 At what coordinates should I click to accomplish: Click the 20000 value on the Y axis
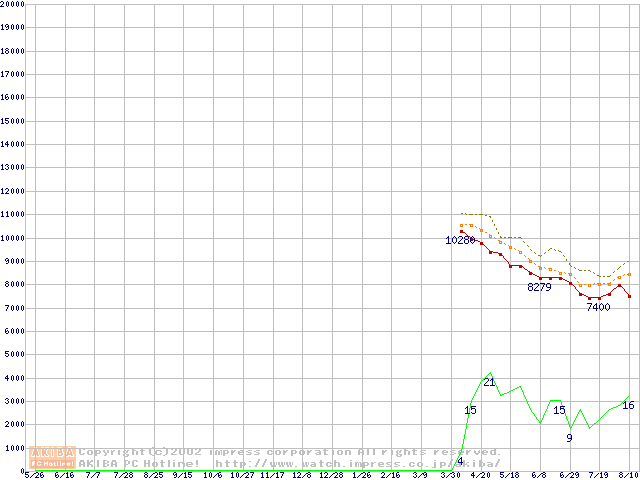pyautogui.click(x=13, y=5)
